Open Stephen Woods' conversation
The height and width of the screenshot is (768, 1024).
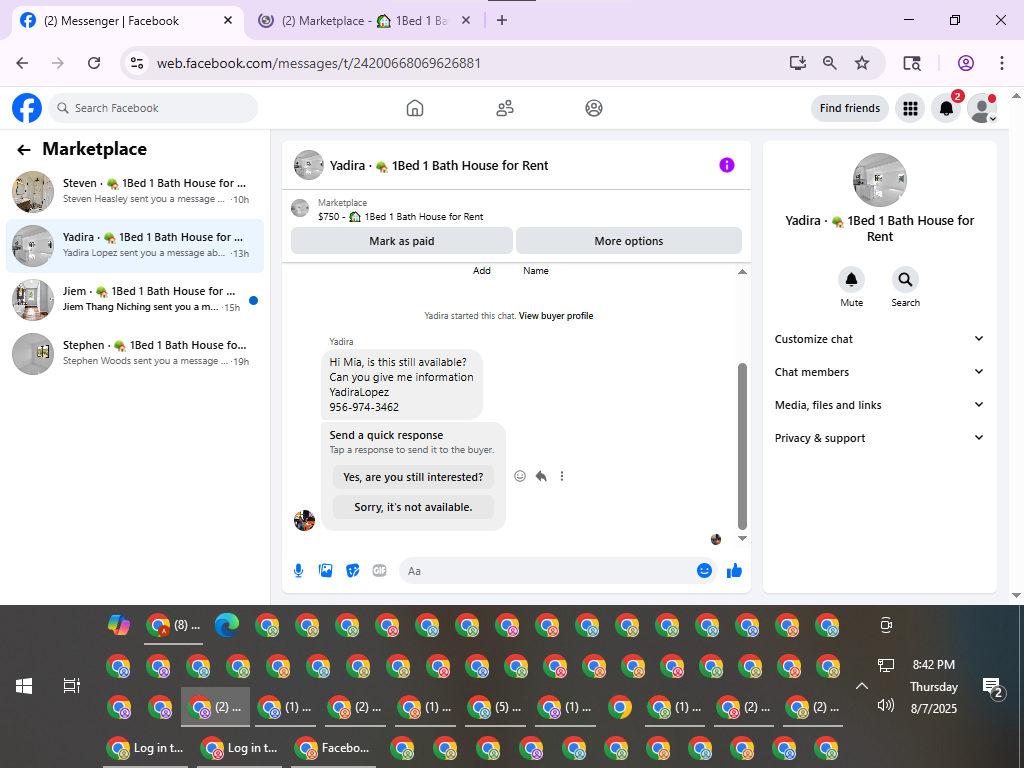(135, 353)
